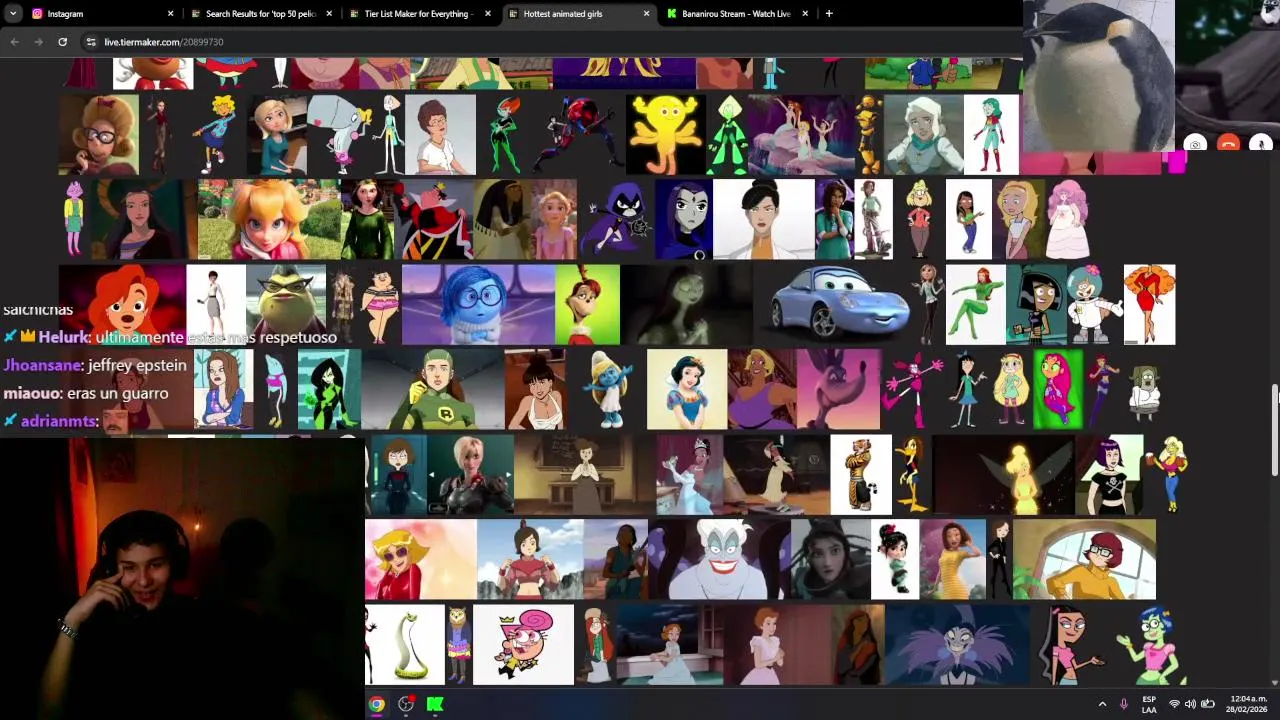End the call with the red hang-up button

pos(1228,144)
